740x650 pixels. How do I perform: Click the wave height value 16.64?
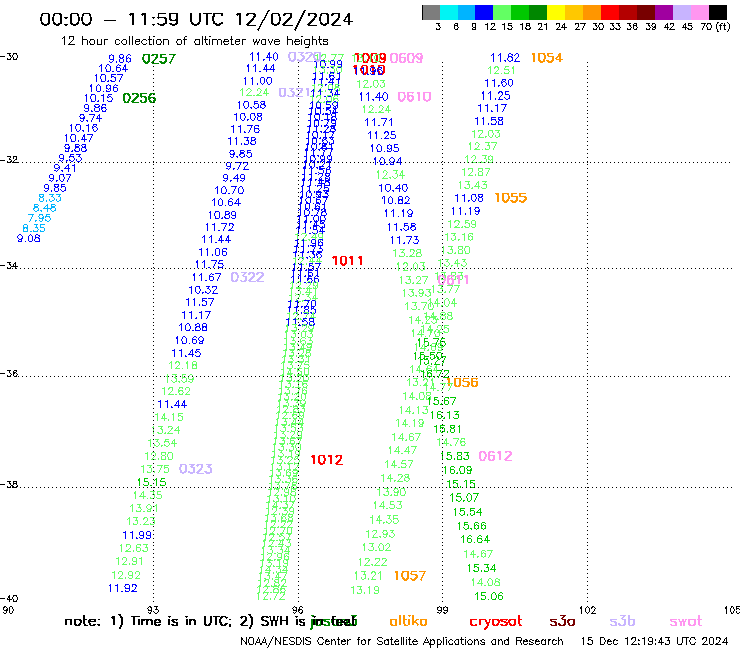click(475, 540)
